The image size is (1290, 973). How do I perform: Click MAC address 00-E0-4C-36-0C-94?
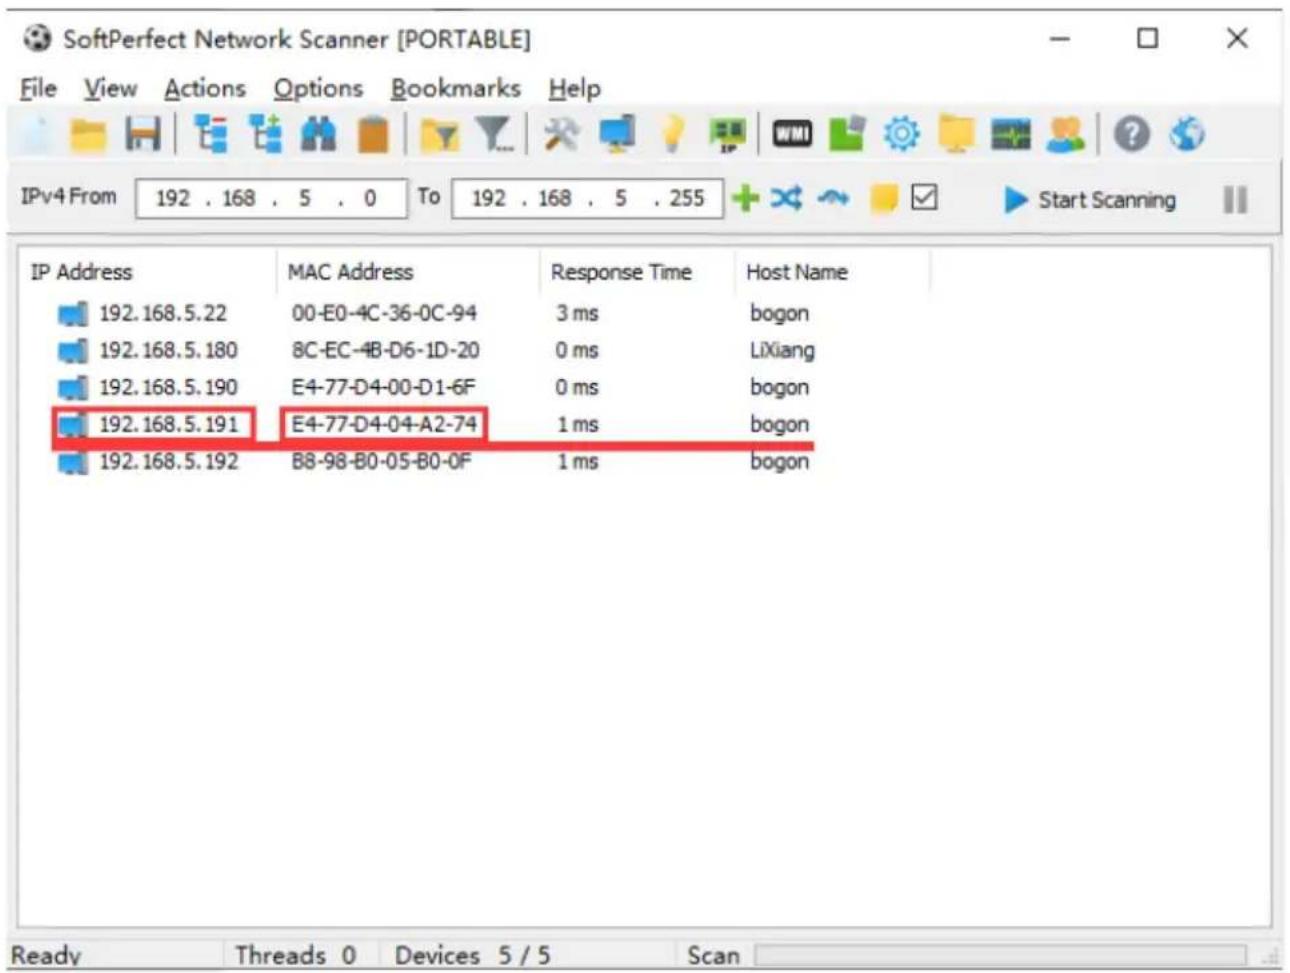click(384, 313)
